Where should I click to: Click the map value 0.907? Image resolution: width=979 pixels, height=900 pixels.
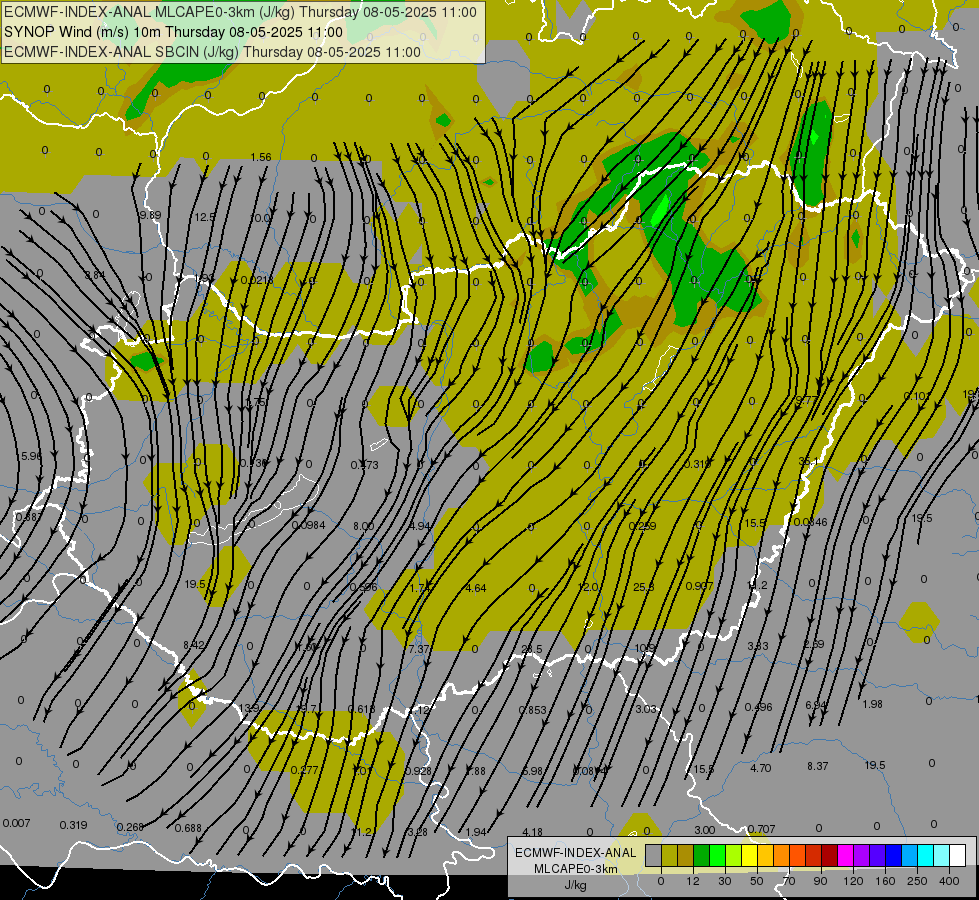coord(699,586)
